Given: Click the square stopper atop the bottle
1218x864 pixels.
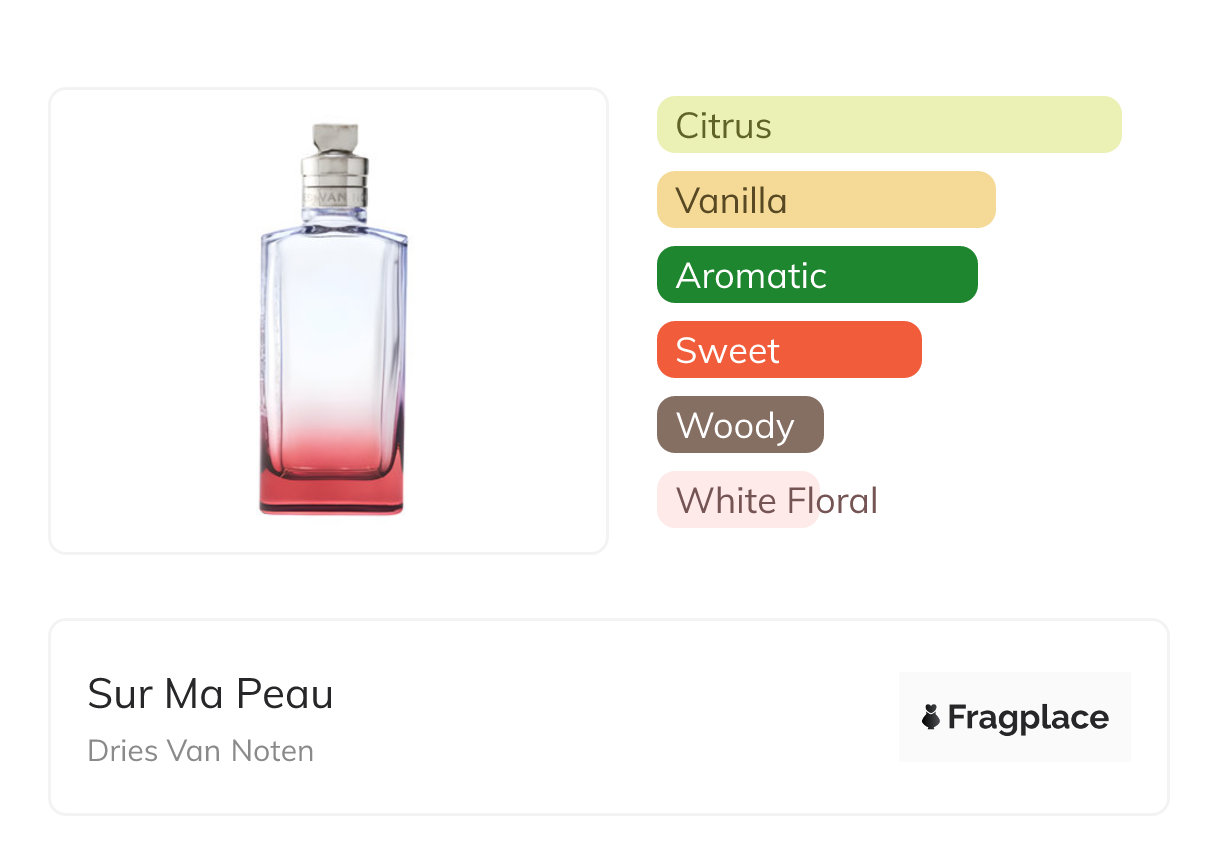Looking at the screenshot, I should click(335, 135).
